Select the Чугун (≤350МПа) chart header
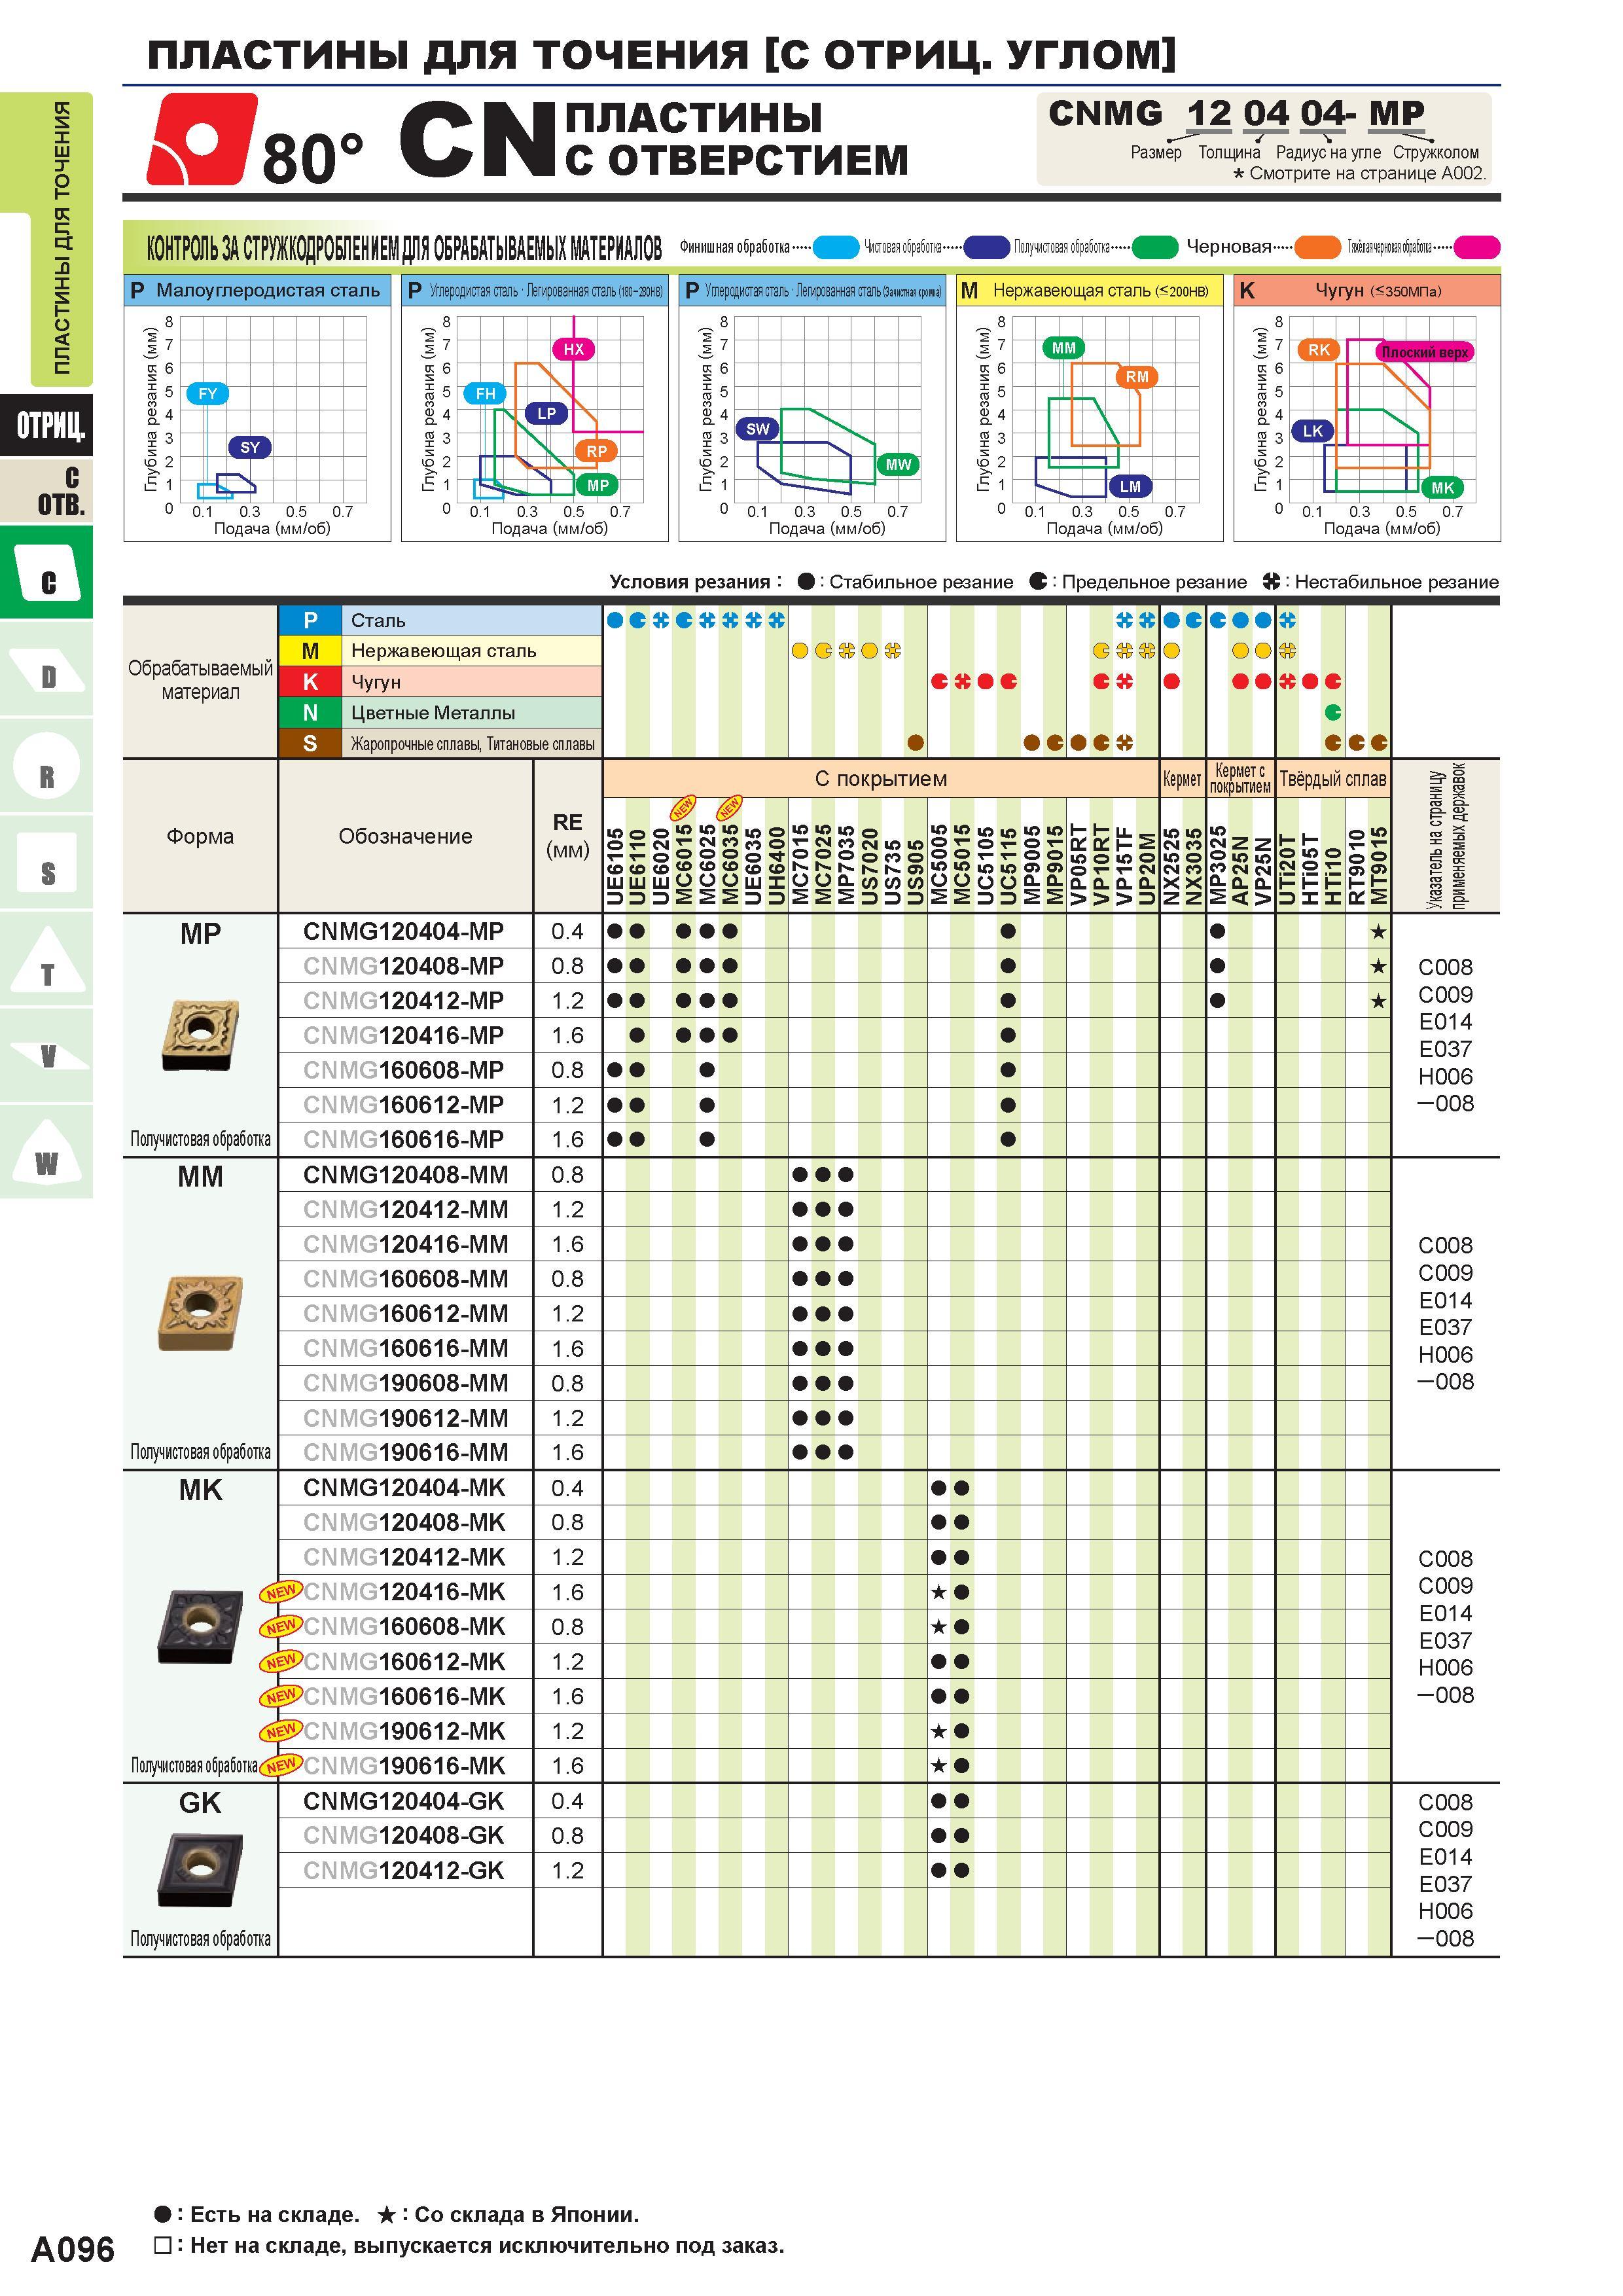 1367,291
